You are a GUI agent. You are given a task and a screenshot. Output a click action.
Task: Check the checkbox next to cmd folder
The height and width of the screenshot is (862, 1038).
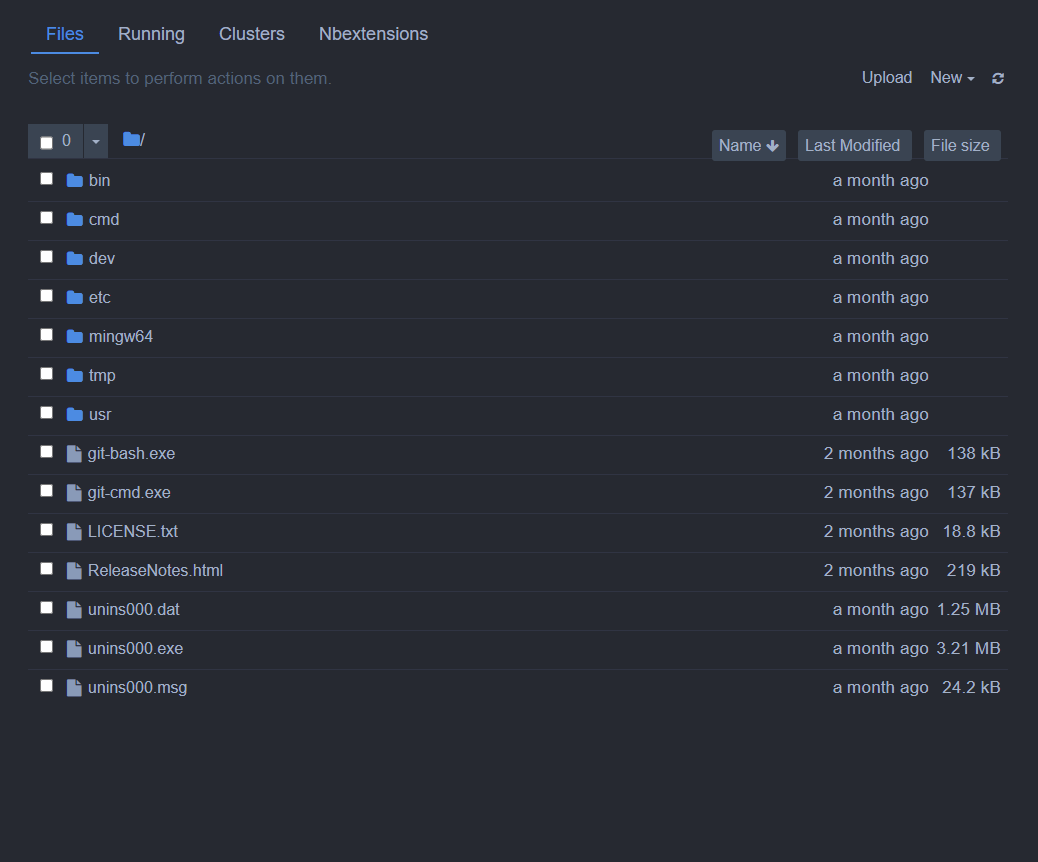[46, 217]
